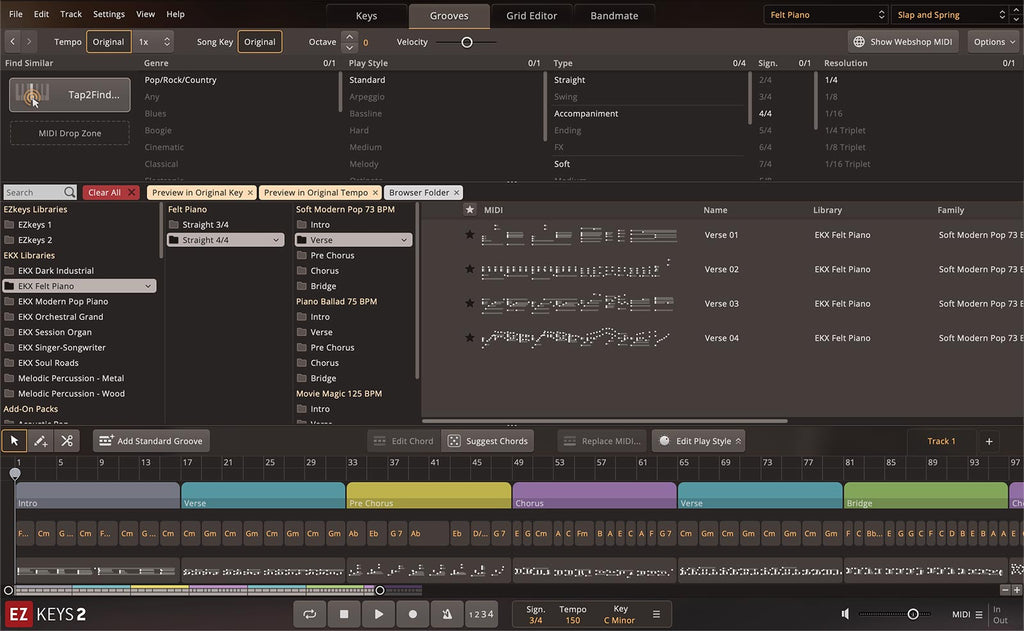Select the arrow pointer tool
1024x631 pixels.
coord(14,441)
